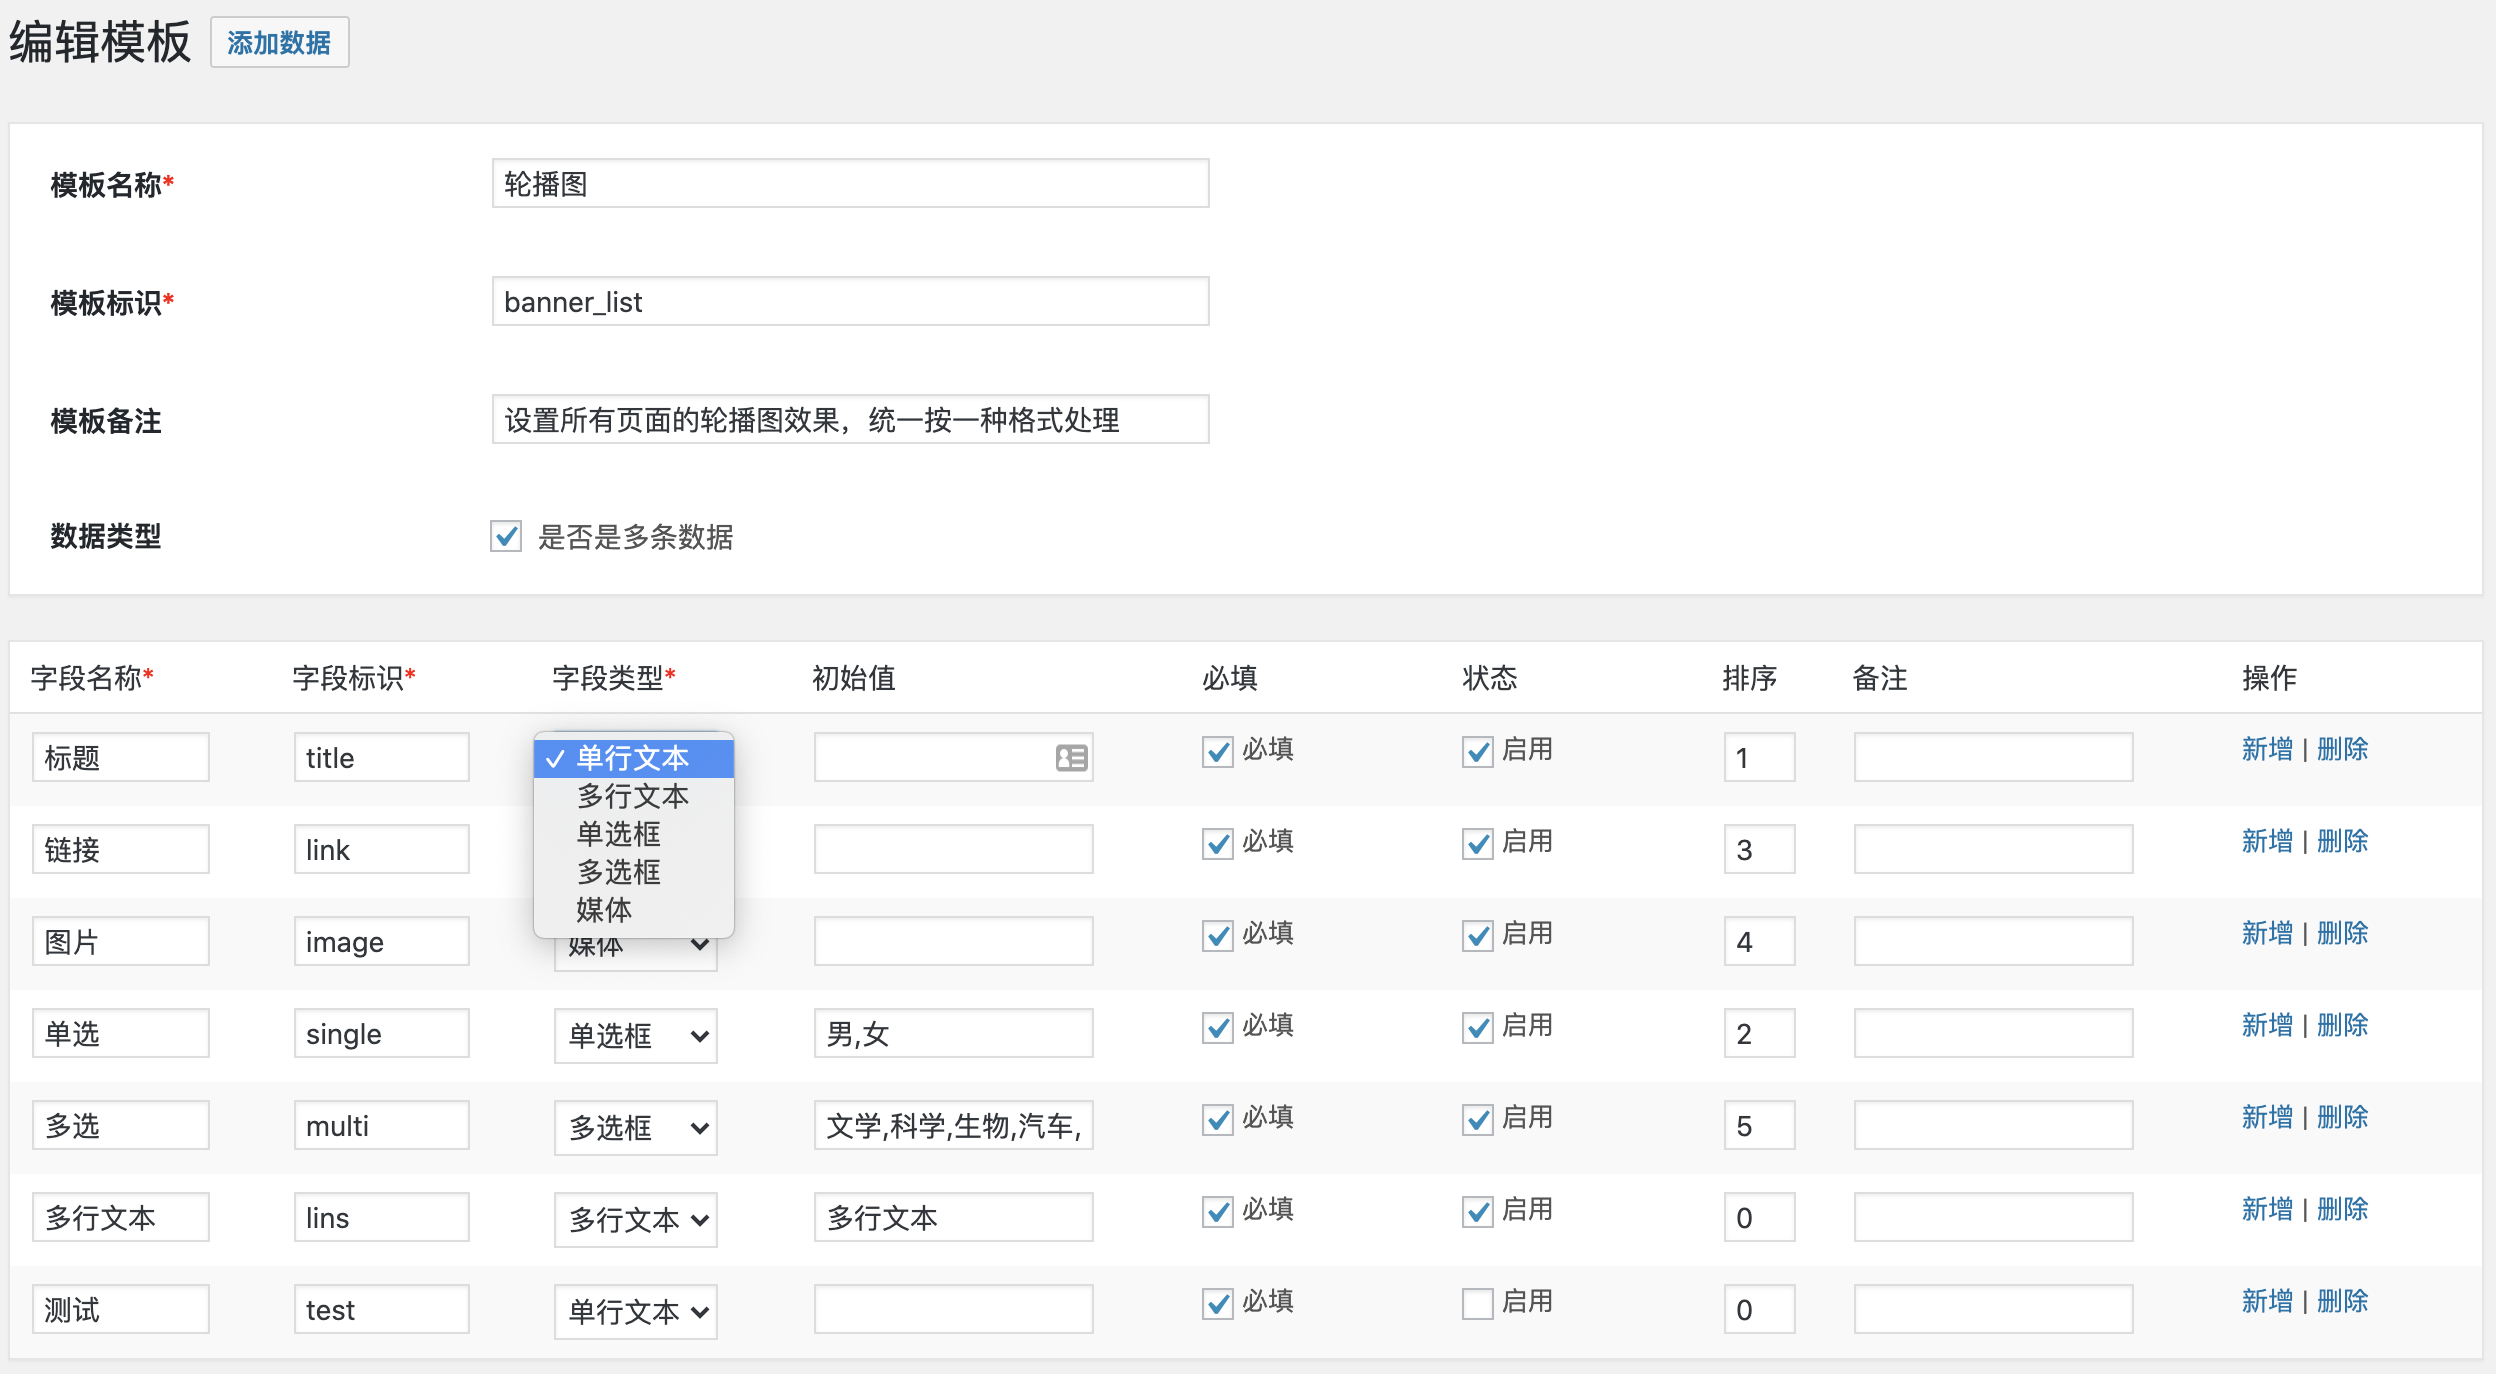Viewport: 2496px width, 1374px height.
Task: Open field type dropdown for single row
Action: [x=636, y=1035]
